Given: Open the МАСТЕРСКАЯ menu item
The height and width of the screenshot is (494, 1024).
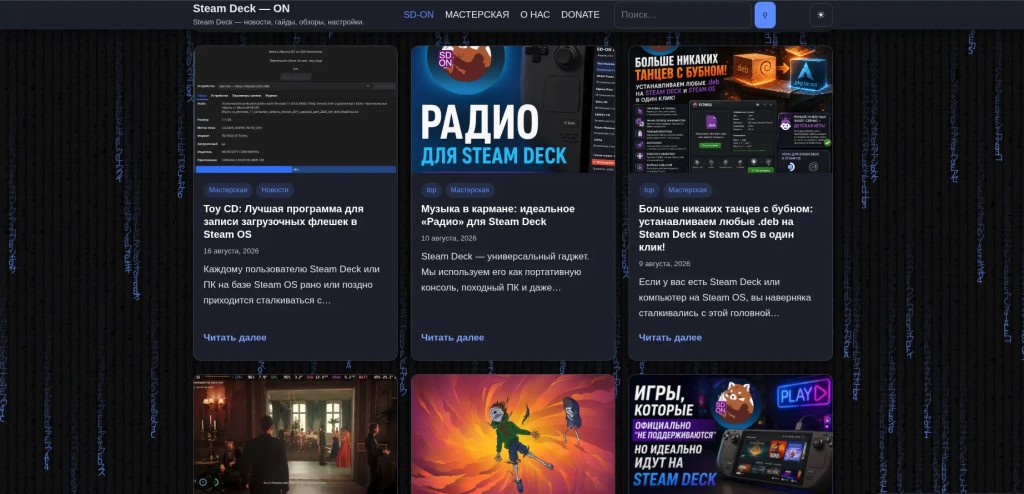Looking at the screenshot, I should pos(477,14).
